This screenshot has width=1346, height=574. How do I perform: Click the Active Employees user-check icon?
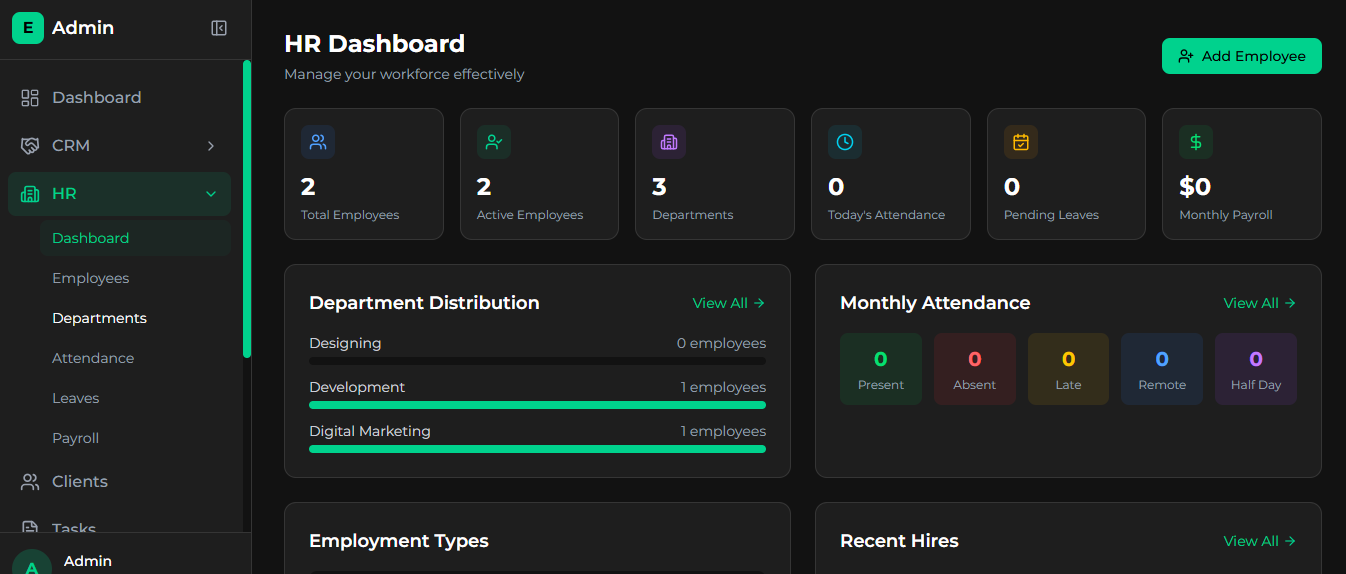click(493, 142)
